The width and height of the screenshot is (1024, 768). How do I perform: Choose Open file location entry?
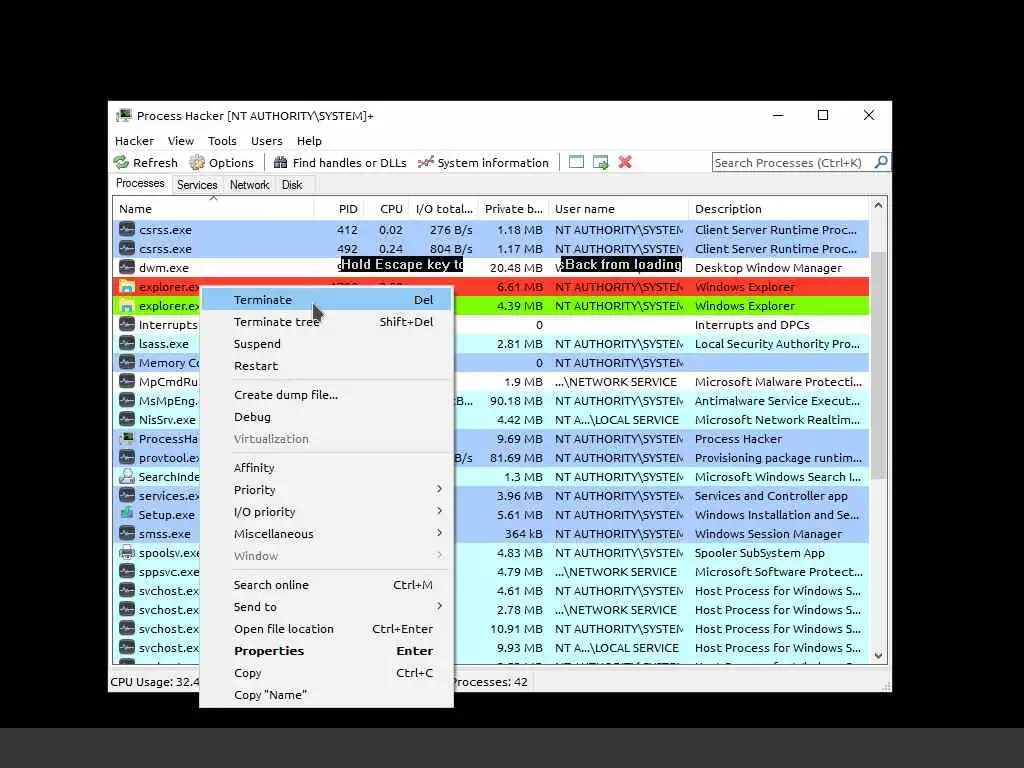pyautogui.click(x=327, y=629)
